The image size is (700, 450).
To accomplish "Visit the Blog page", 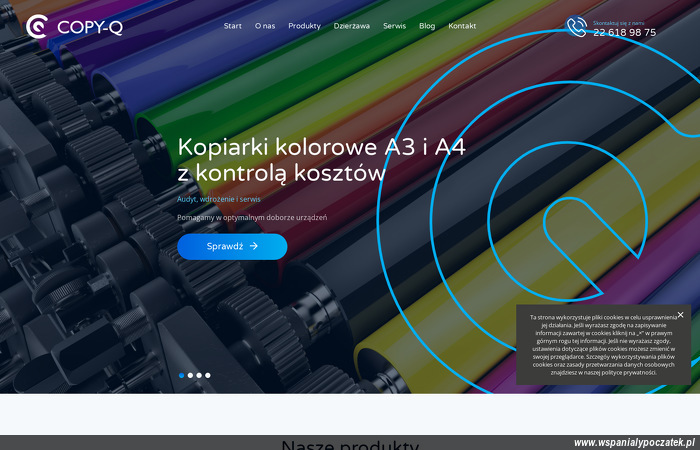I will (427, 26).
